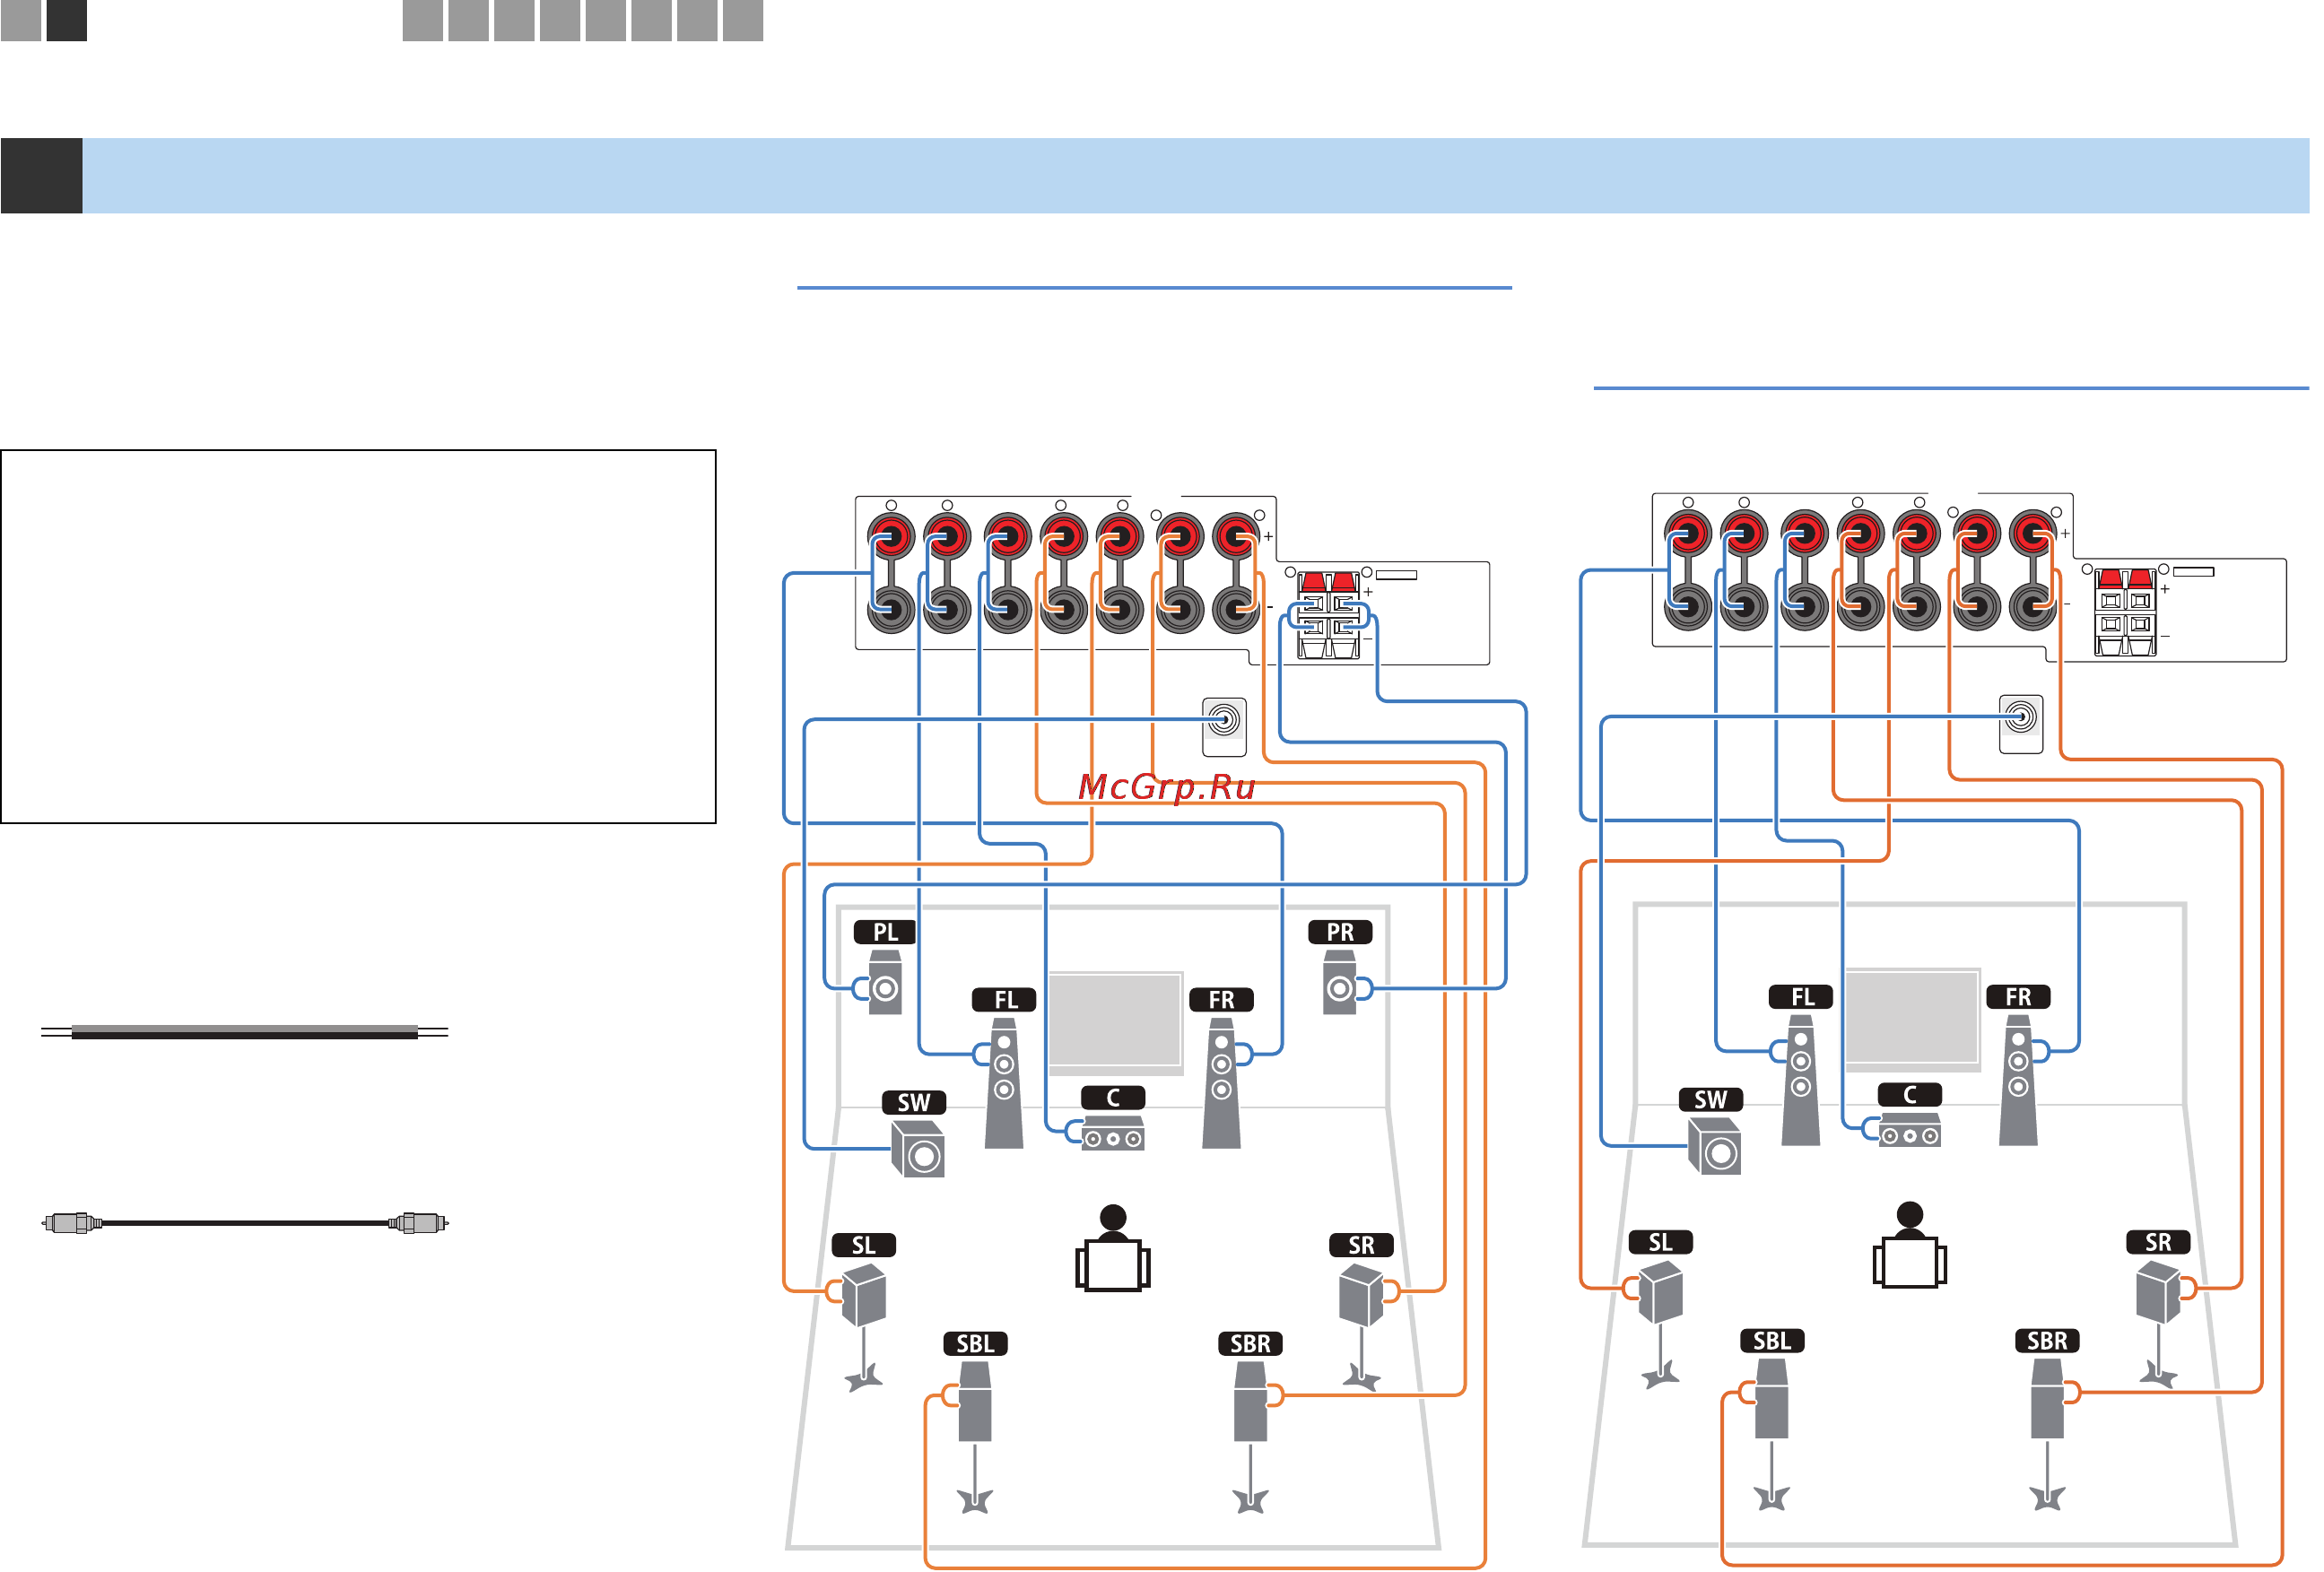Select front right tower speaker in presence-speaker diagram
Image resolution: width=2324 pixels, height=1572 pixels.
click(x=1221, y=1084)
